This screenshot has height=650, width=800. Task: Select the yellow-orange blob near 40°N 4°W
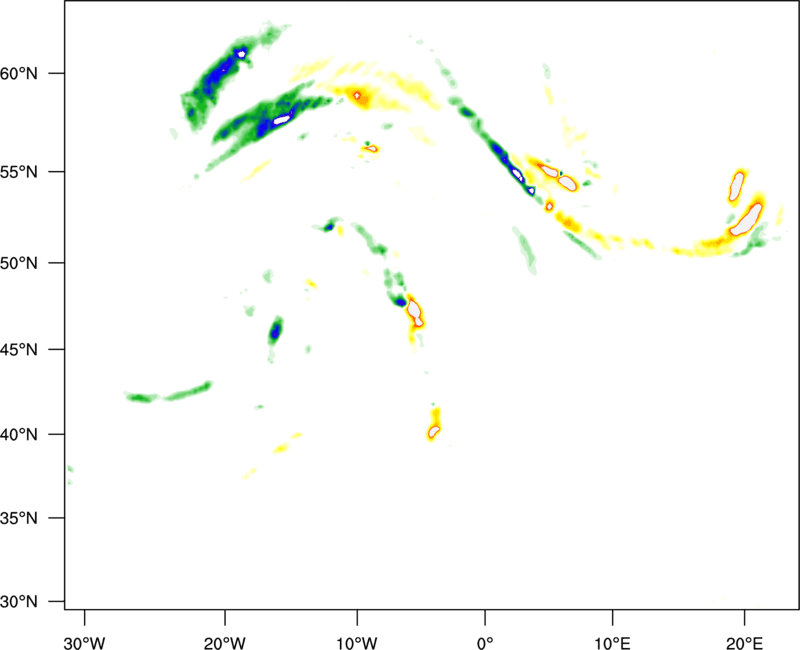click(434, 428)
